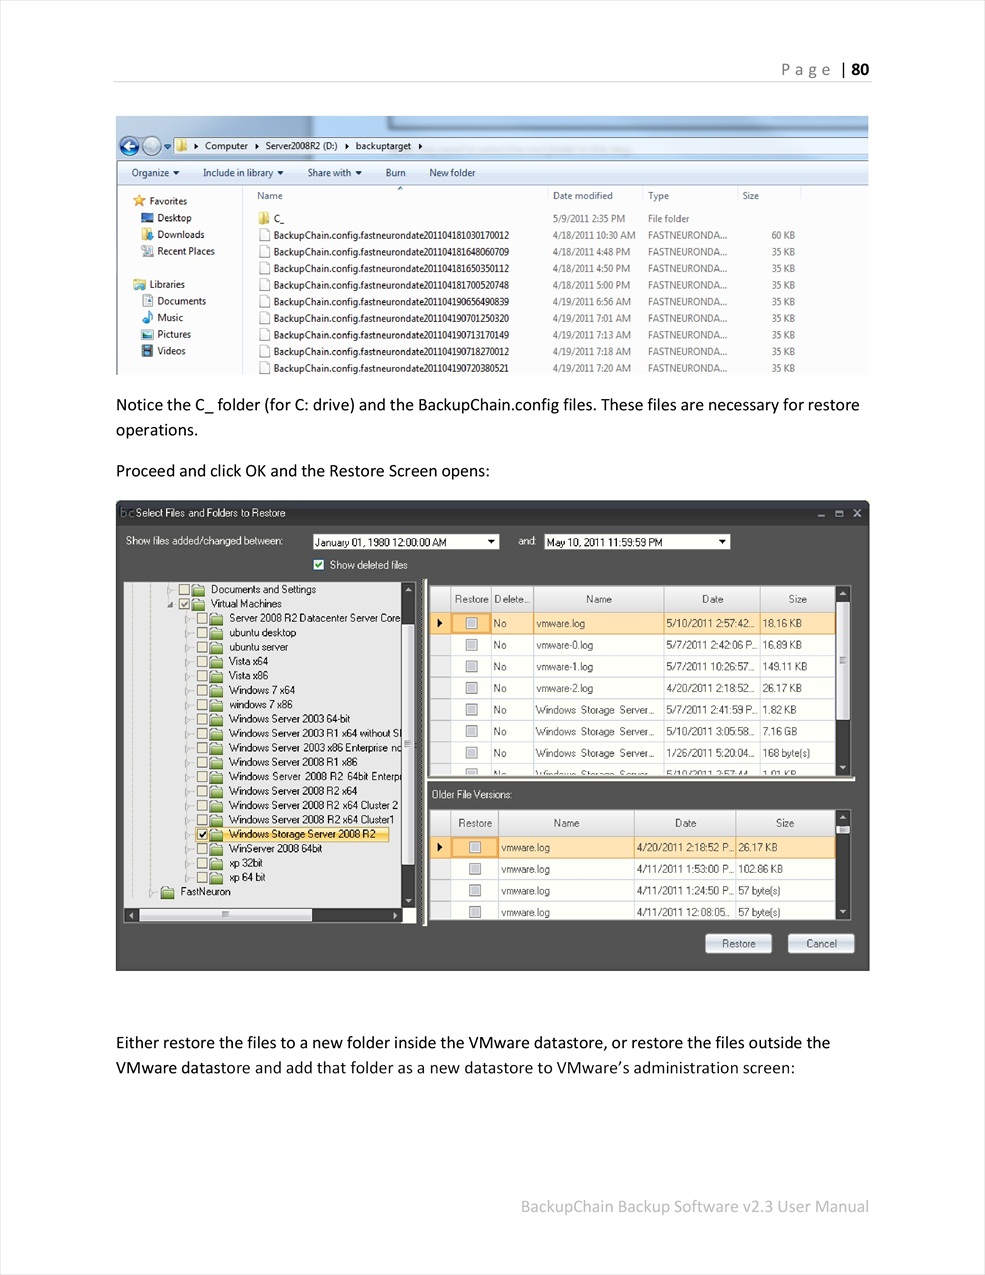Open the C_ folder icon
The image size is (985, 1275).
[264, 219]
